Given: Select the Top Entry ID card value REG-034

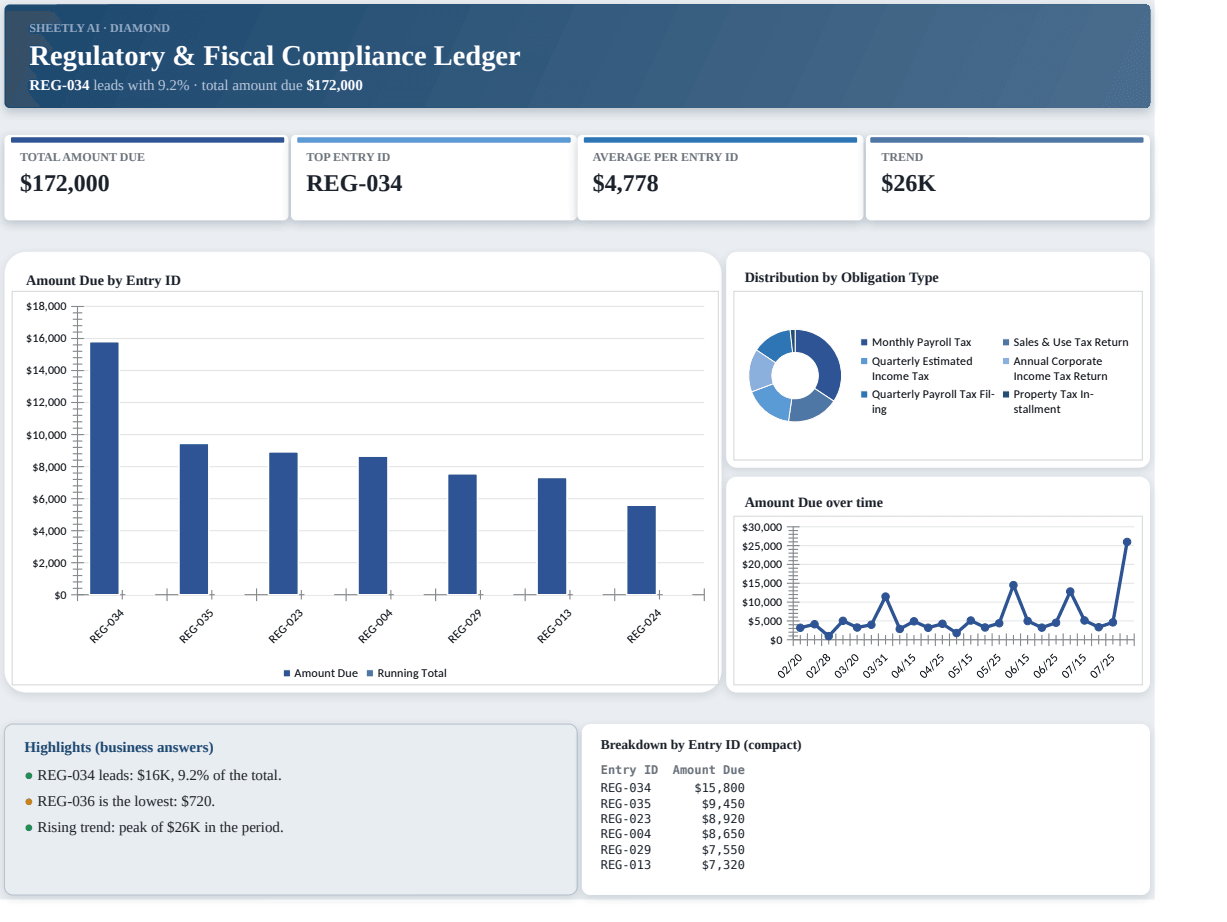Looking at the screenshot, I should [354, 183].
